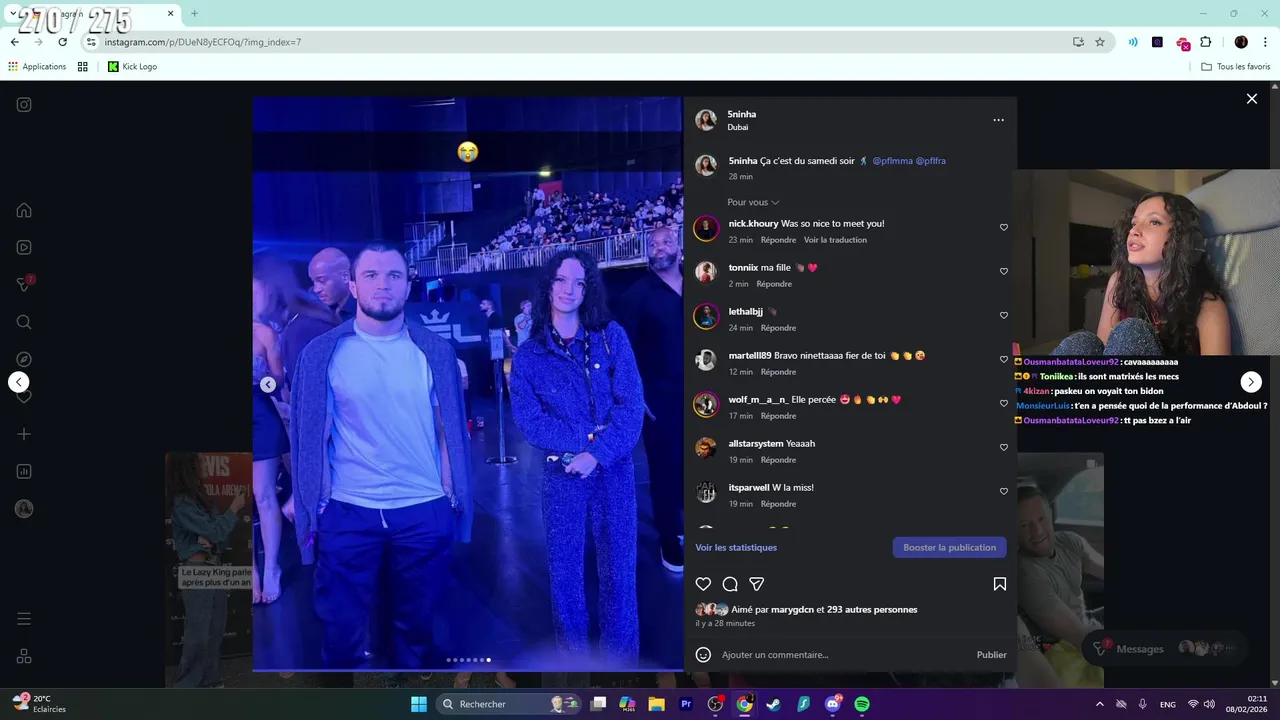
Task: Open emoji picker in comment field
Action: pos(703,655)
